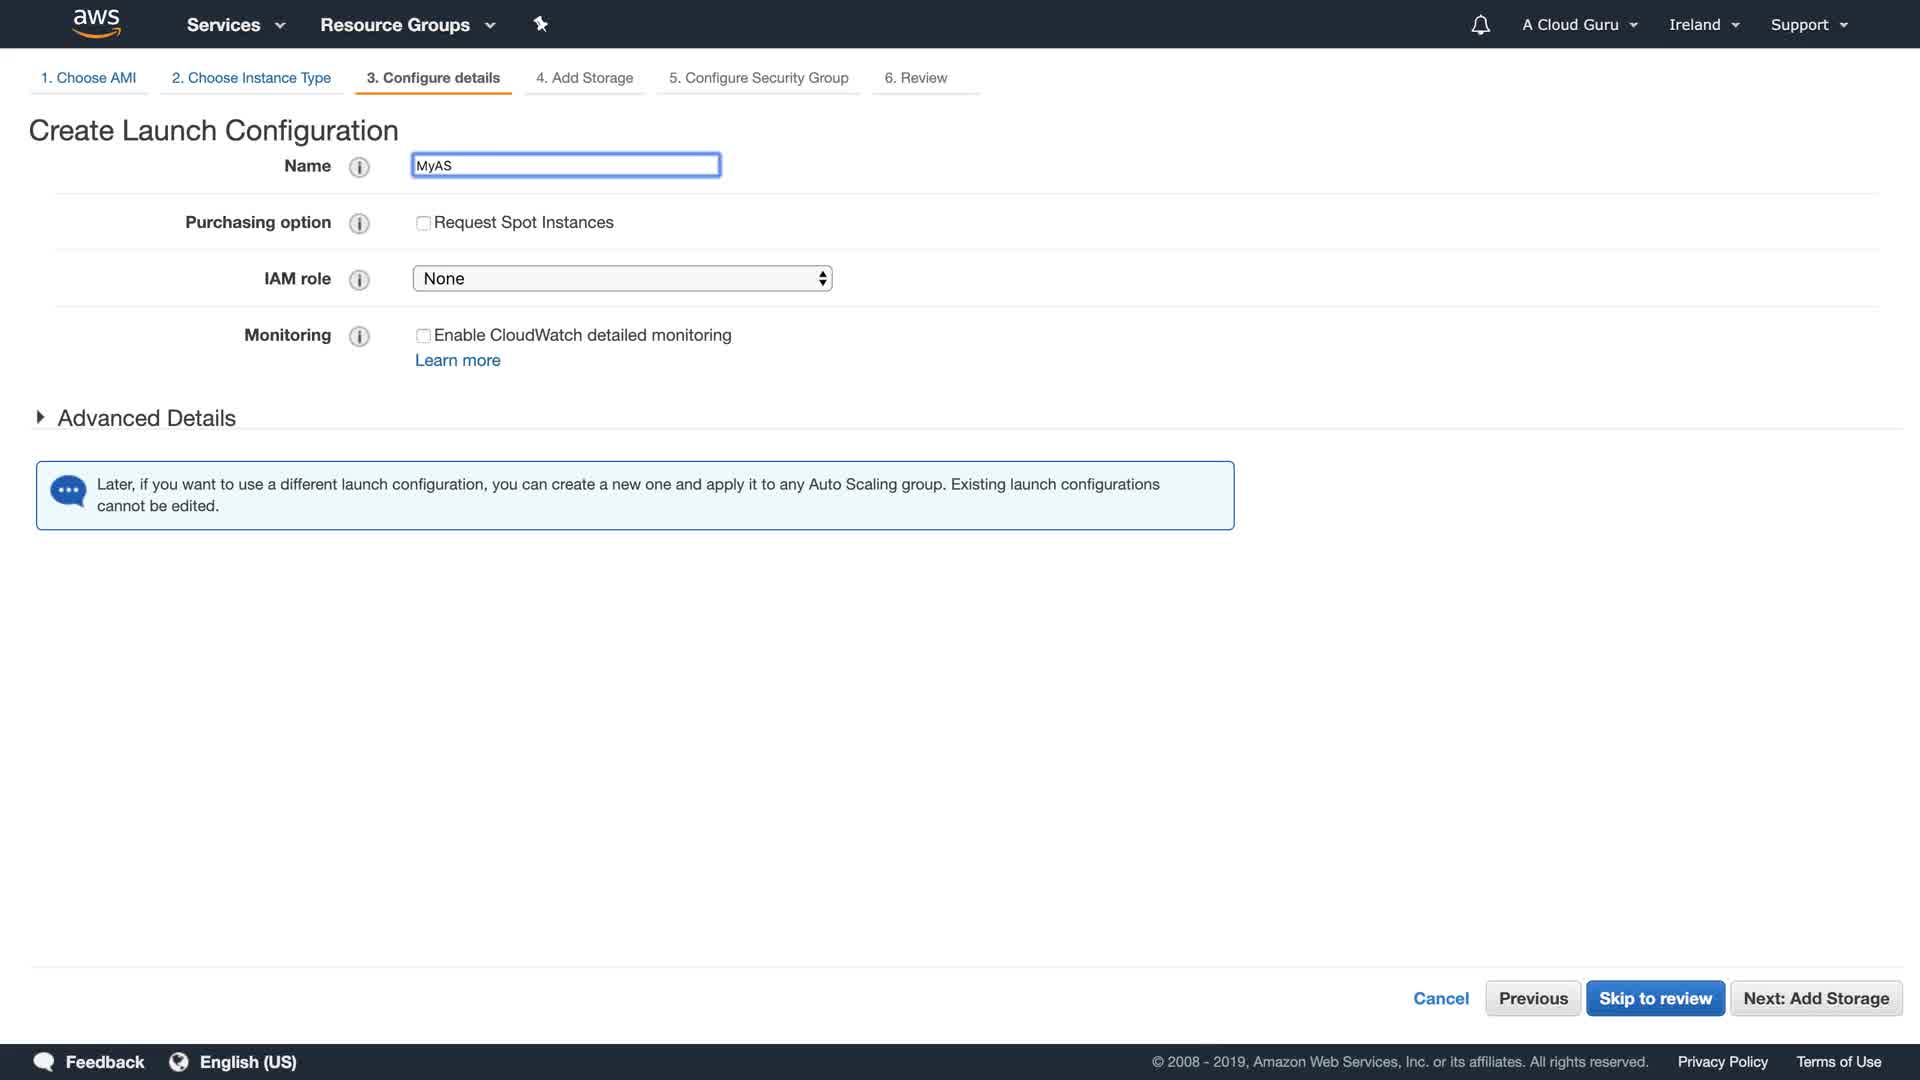Click info icon next to Name
1920x1080 pixels.
pos(359,167)
